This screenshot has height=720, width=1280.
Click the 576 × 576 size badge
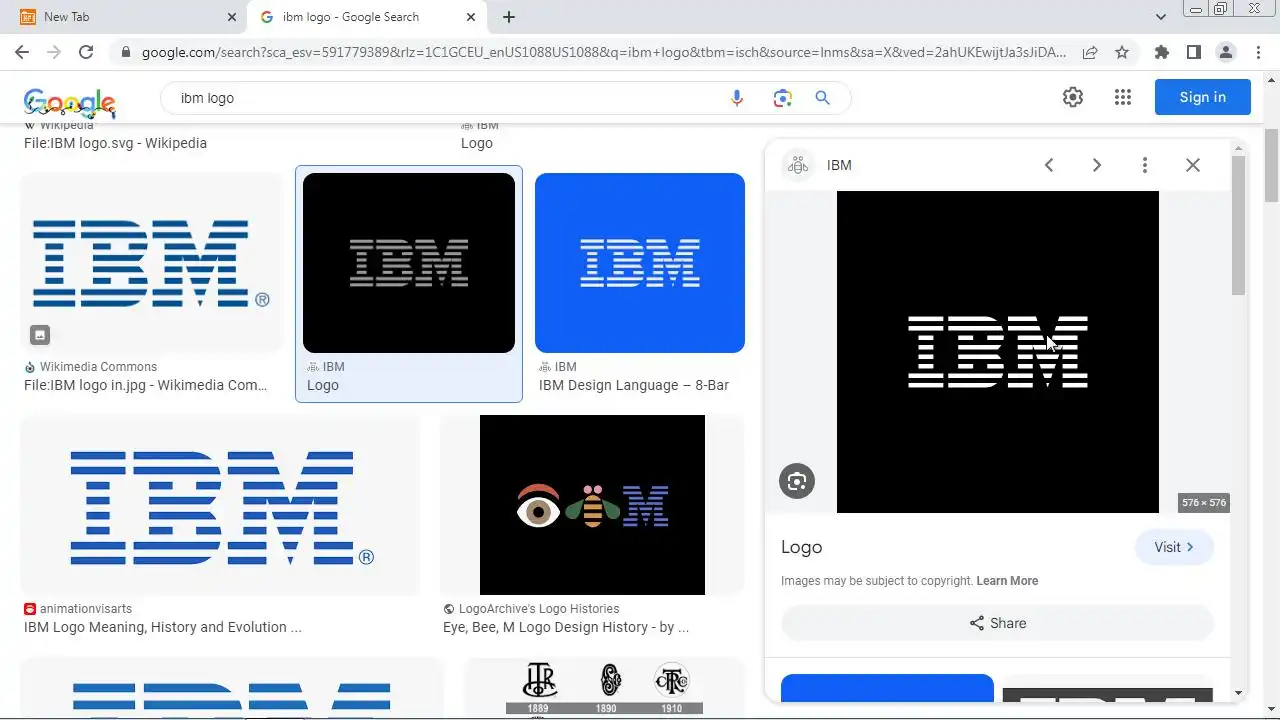tap(1203, 503)
